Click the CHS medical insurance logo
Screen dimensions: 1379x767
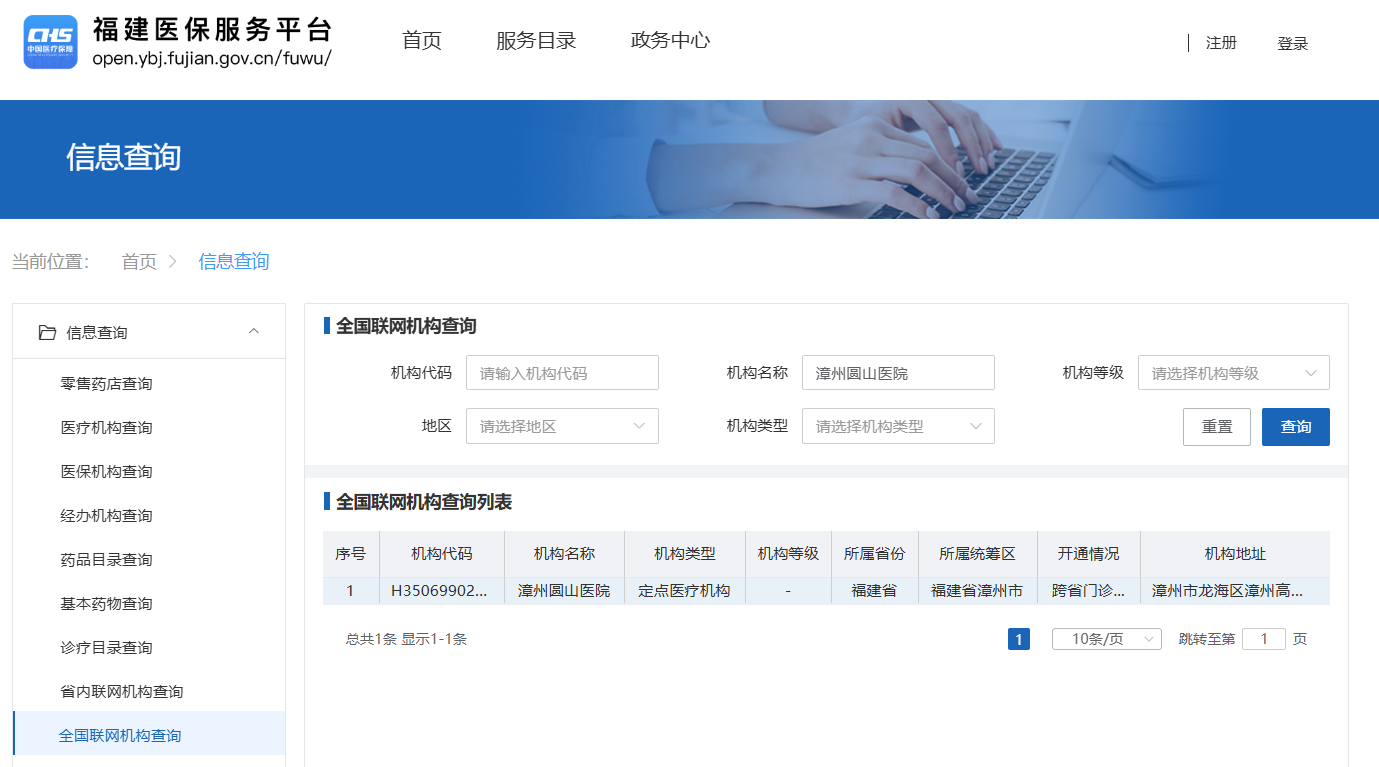(x=50, y=42)
